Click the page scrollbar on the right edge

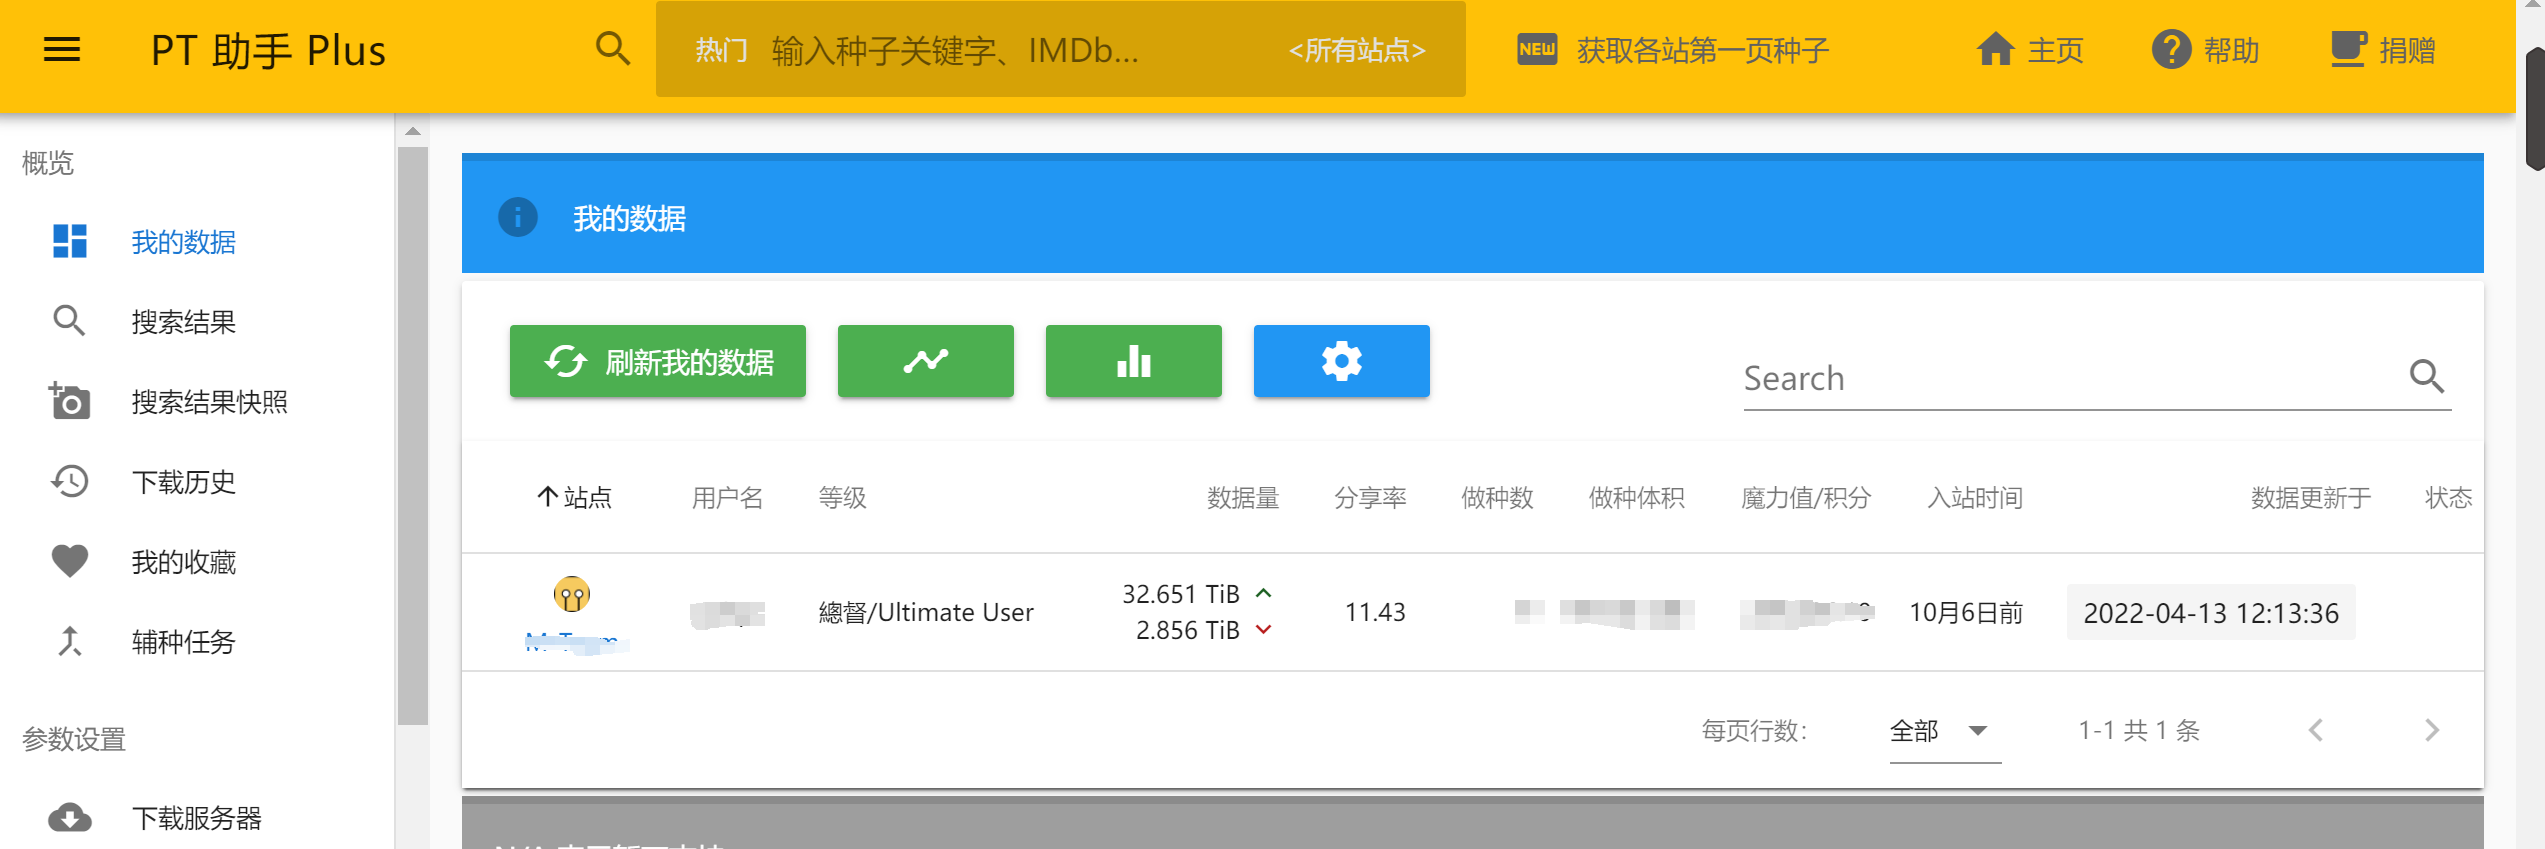tap(2534, 110)
